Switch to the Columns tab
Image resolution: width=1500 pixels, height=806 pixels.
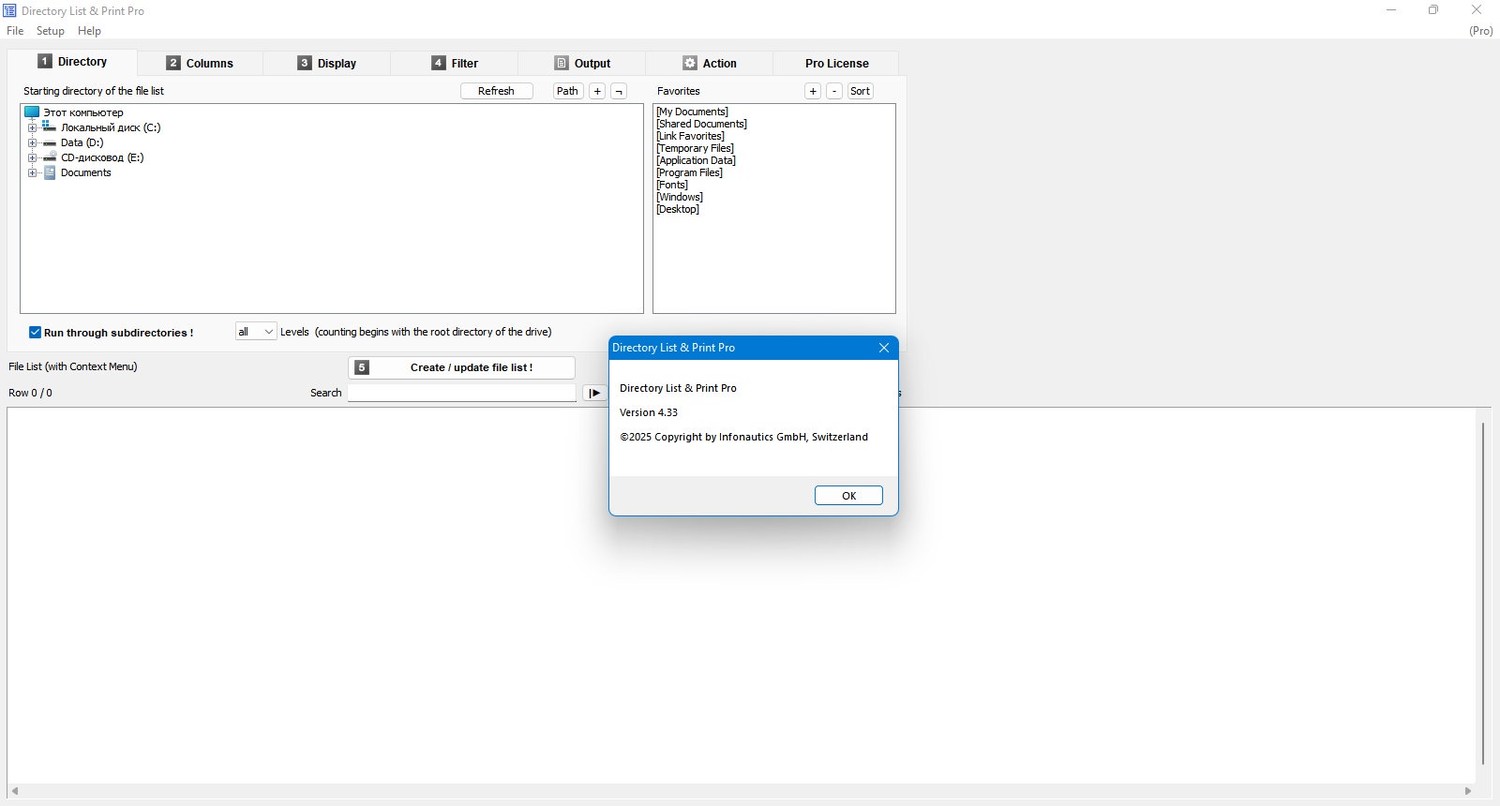(200, 63)
